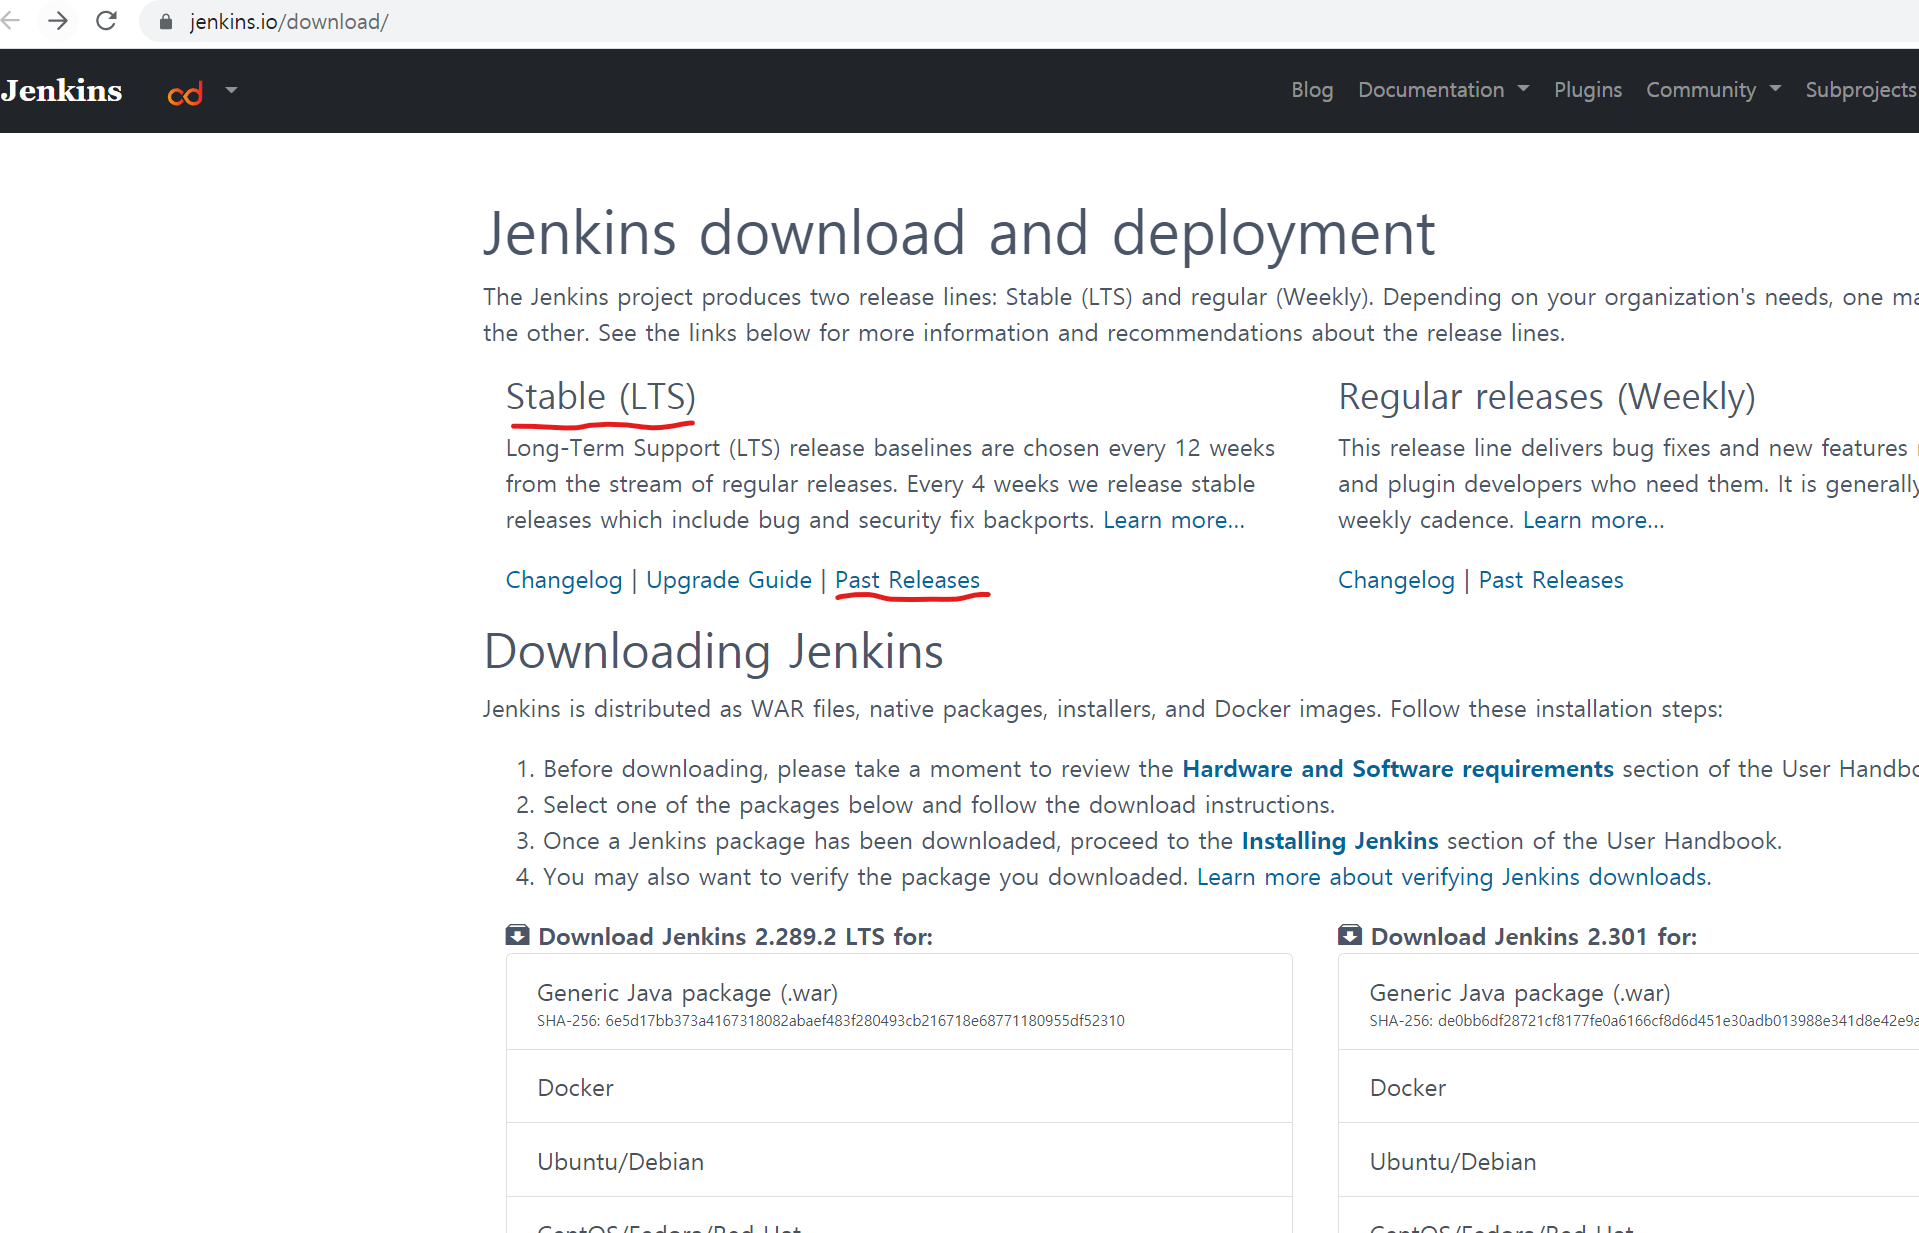Click 'Download Jenkins 2.289.2 LTS for:' label
This screenshot has height=1233, width=1919.
pyautogui.click(x=736, y=937)
